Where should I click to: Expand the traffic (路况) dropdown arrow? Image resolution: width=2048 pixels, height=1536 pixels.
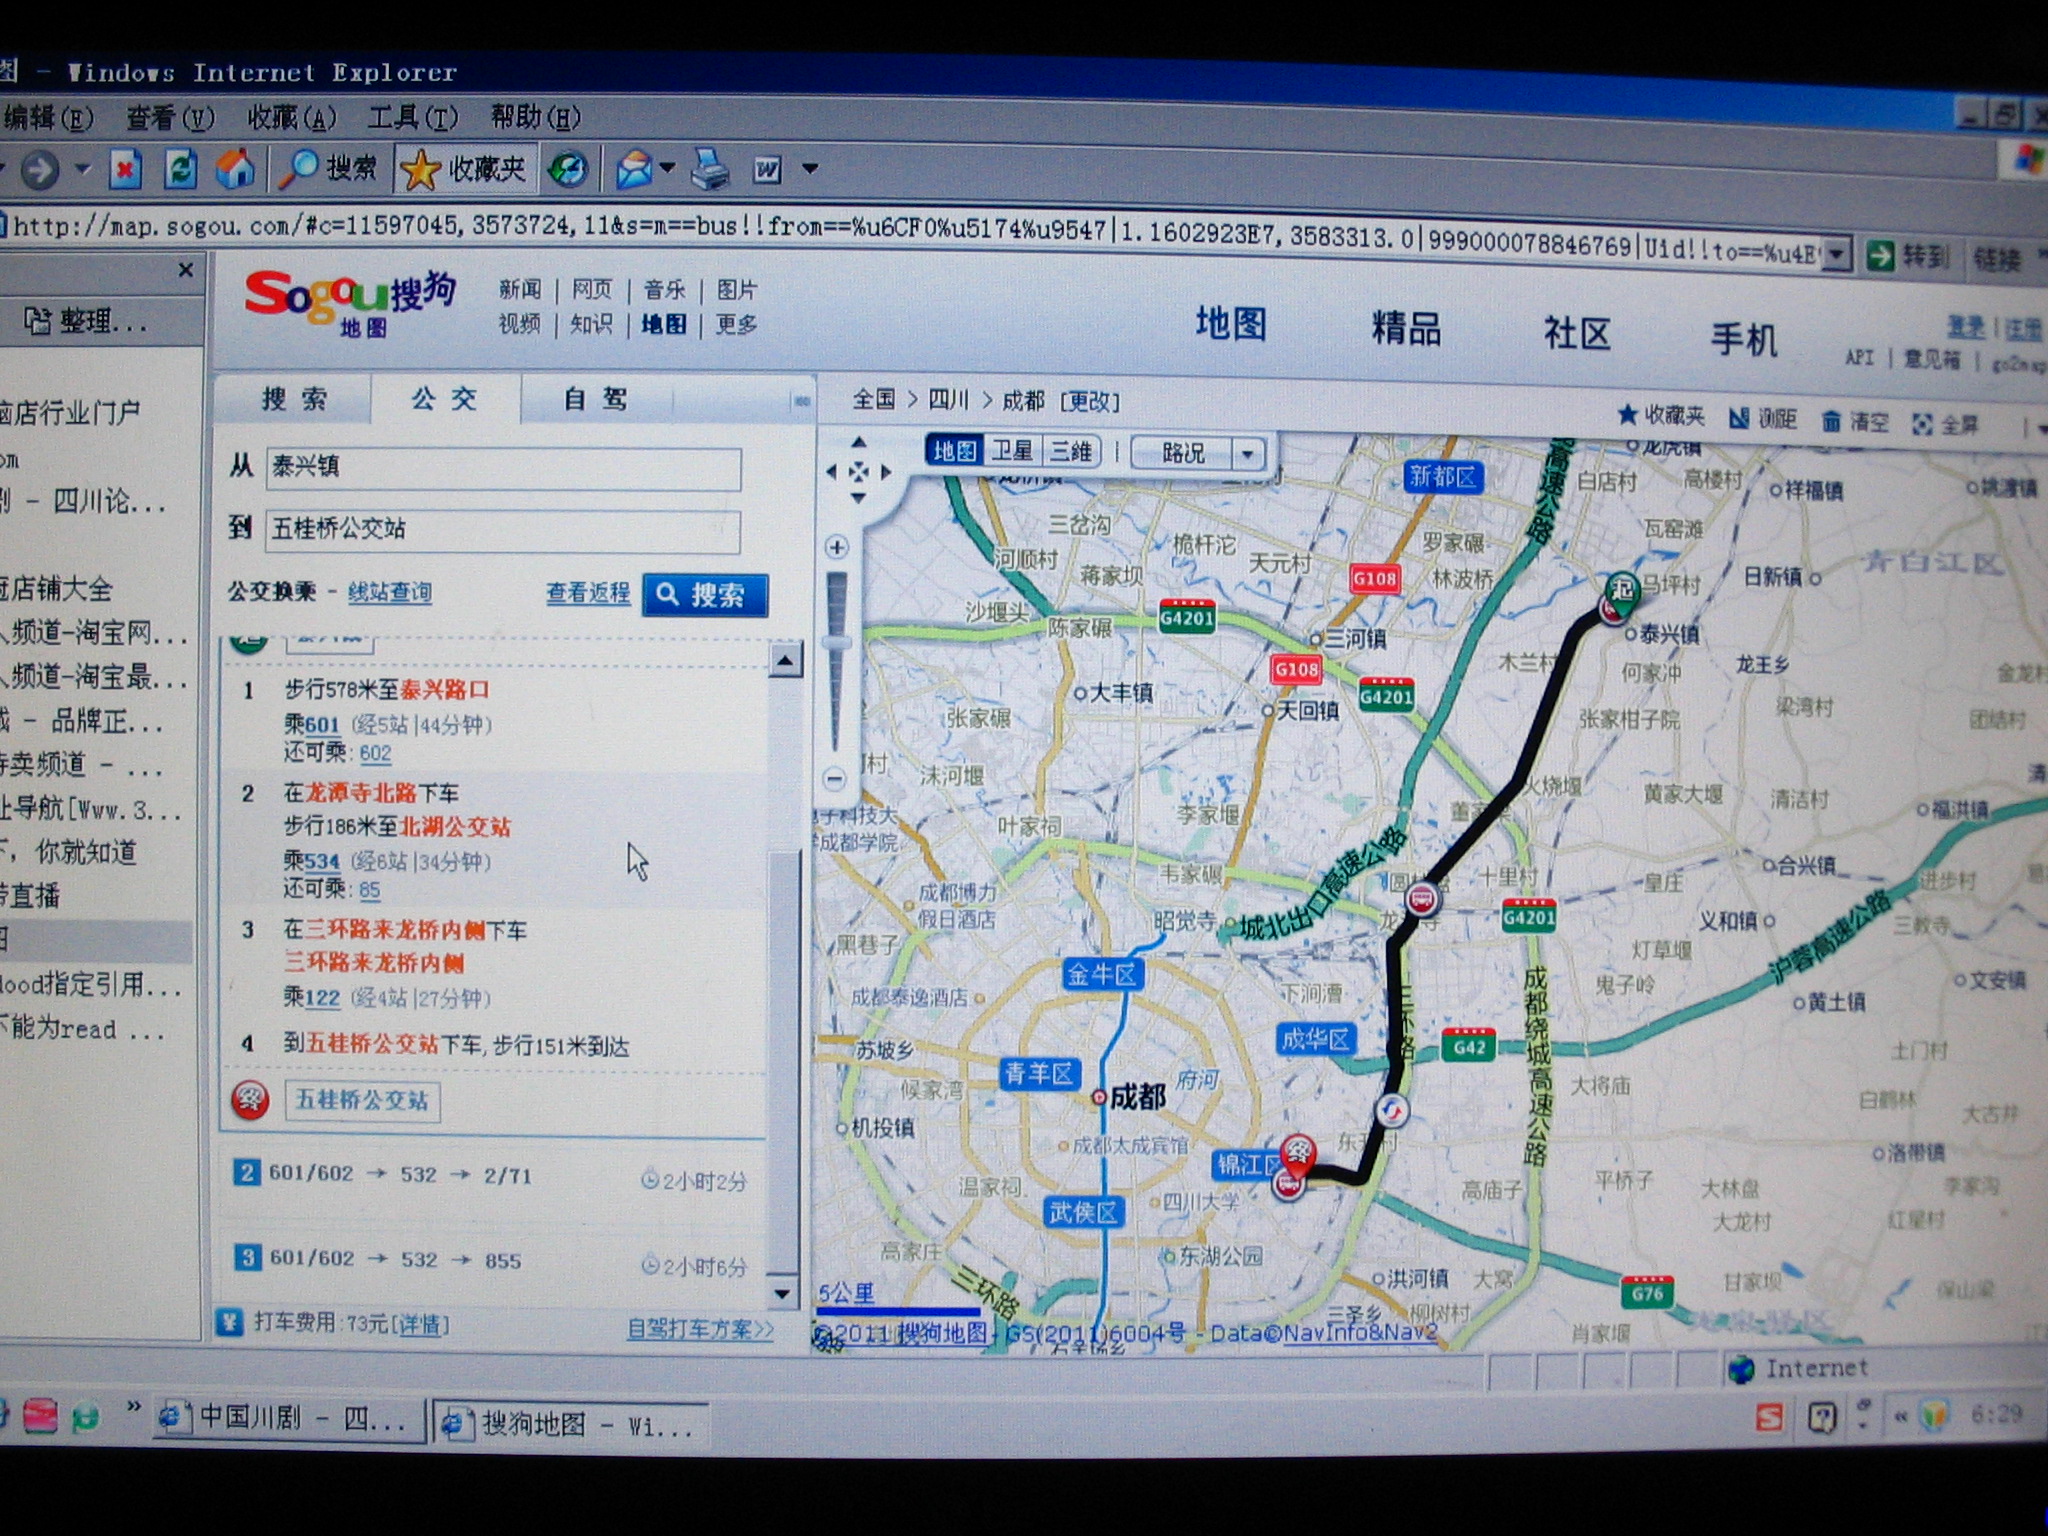coord(1247,454)
